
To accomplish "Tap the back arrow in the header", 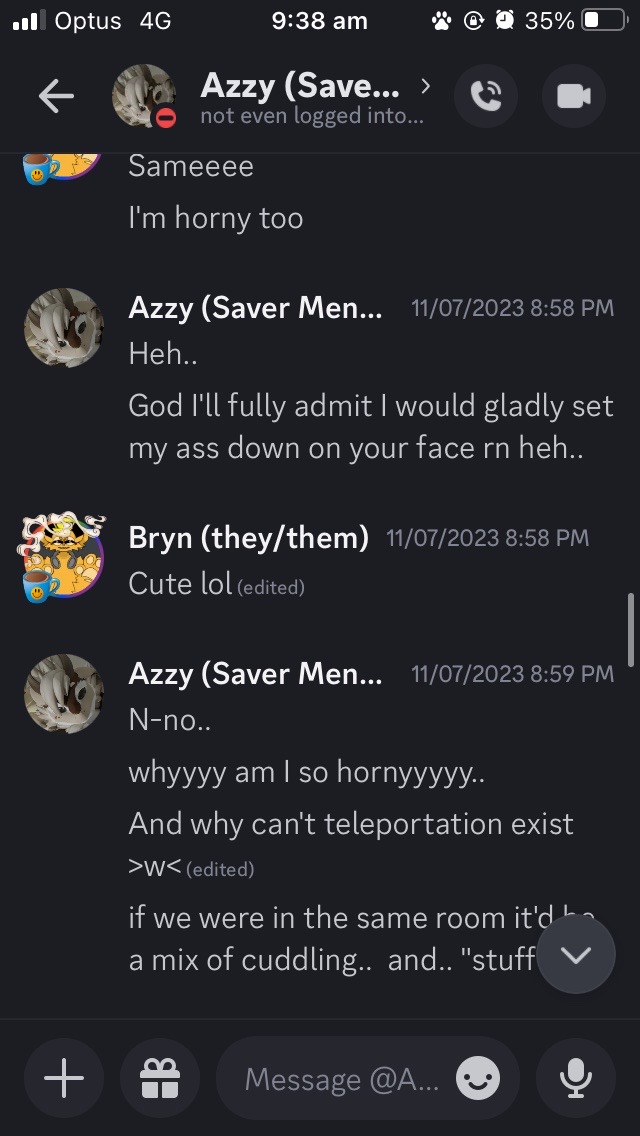I will 56,96.
